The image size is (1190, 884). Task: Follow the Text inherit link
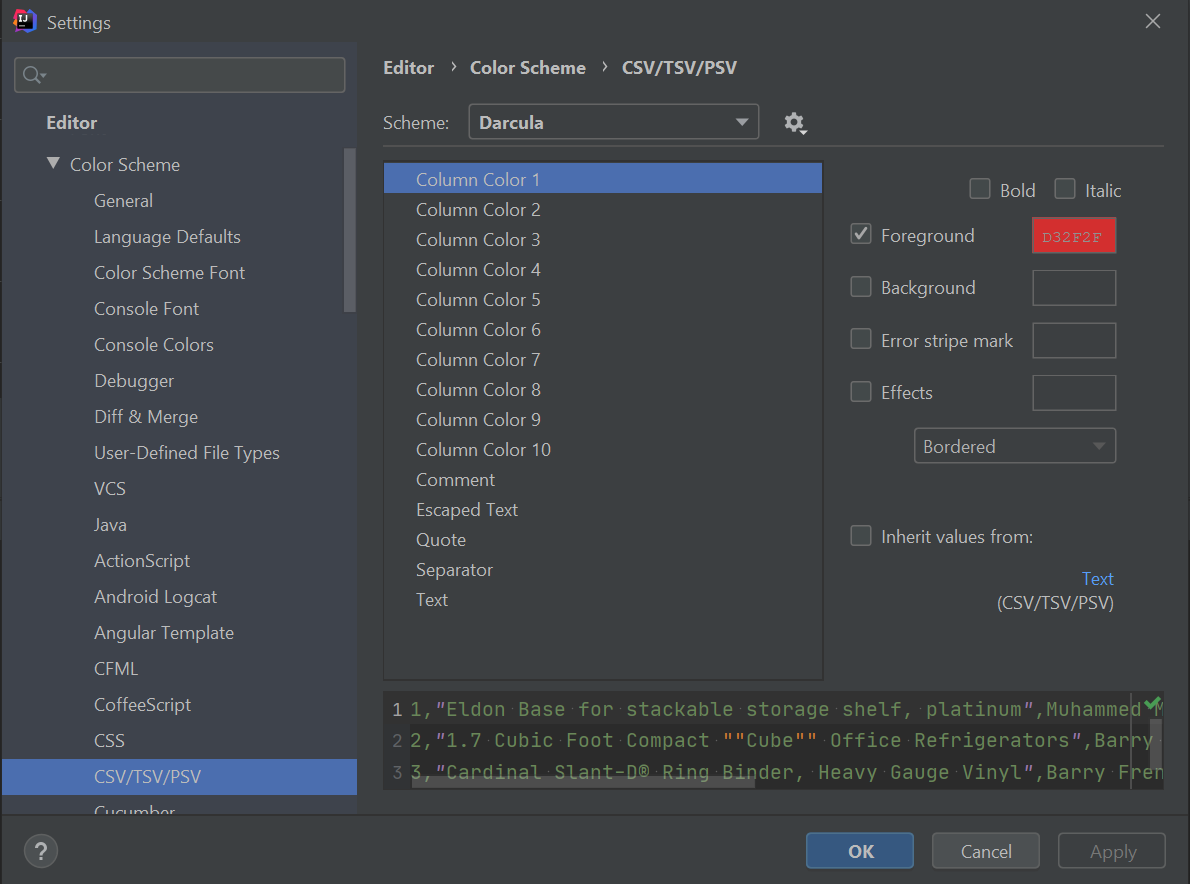(x=1097, y=579)
